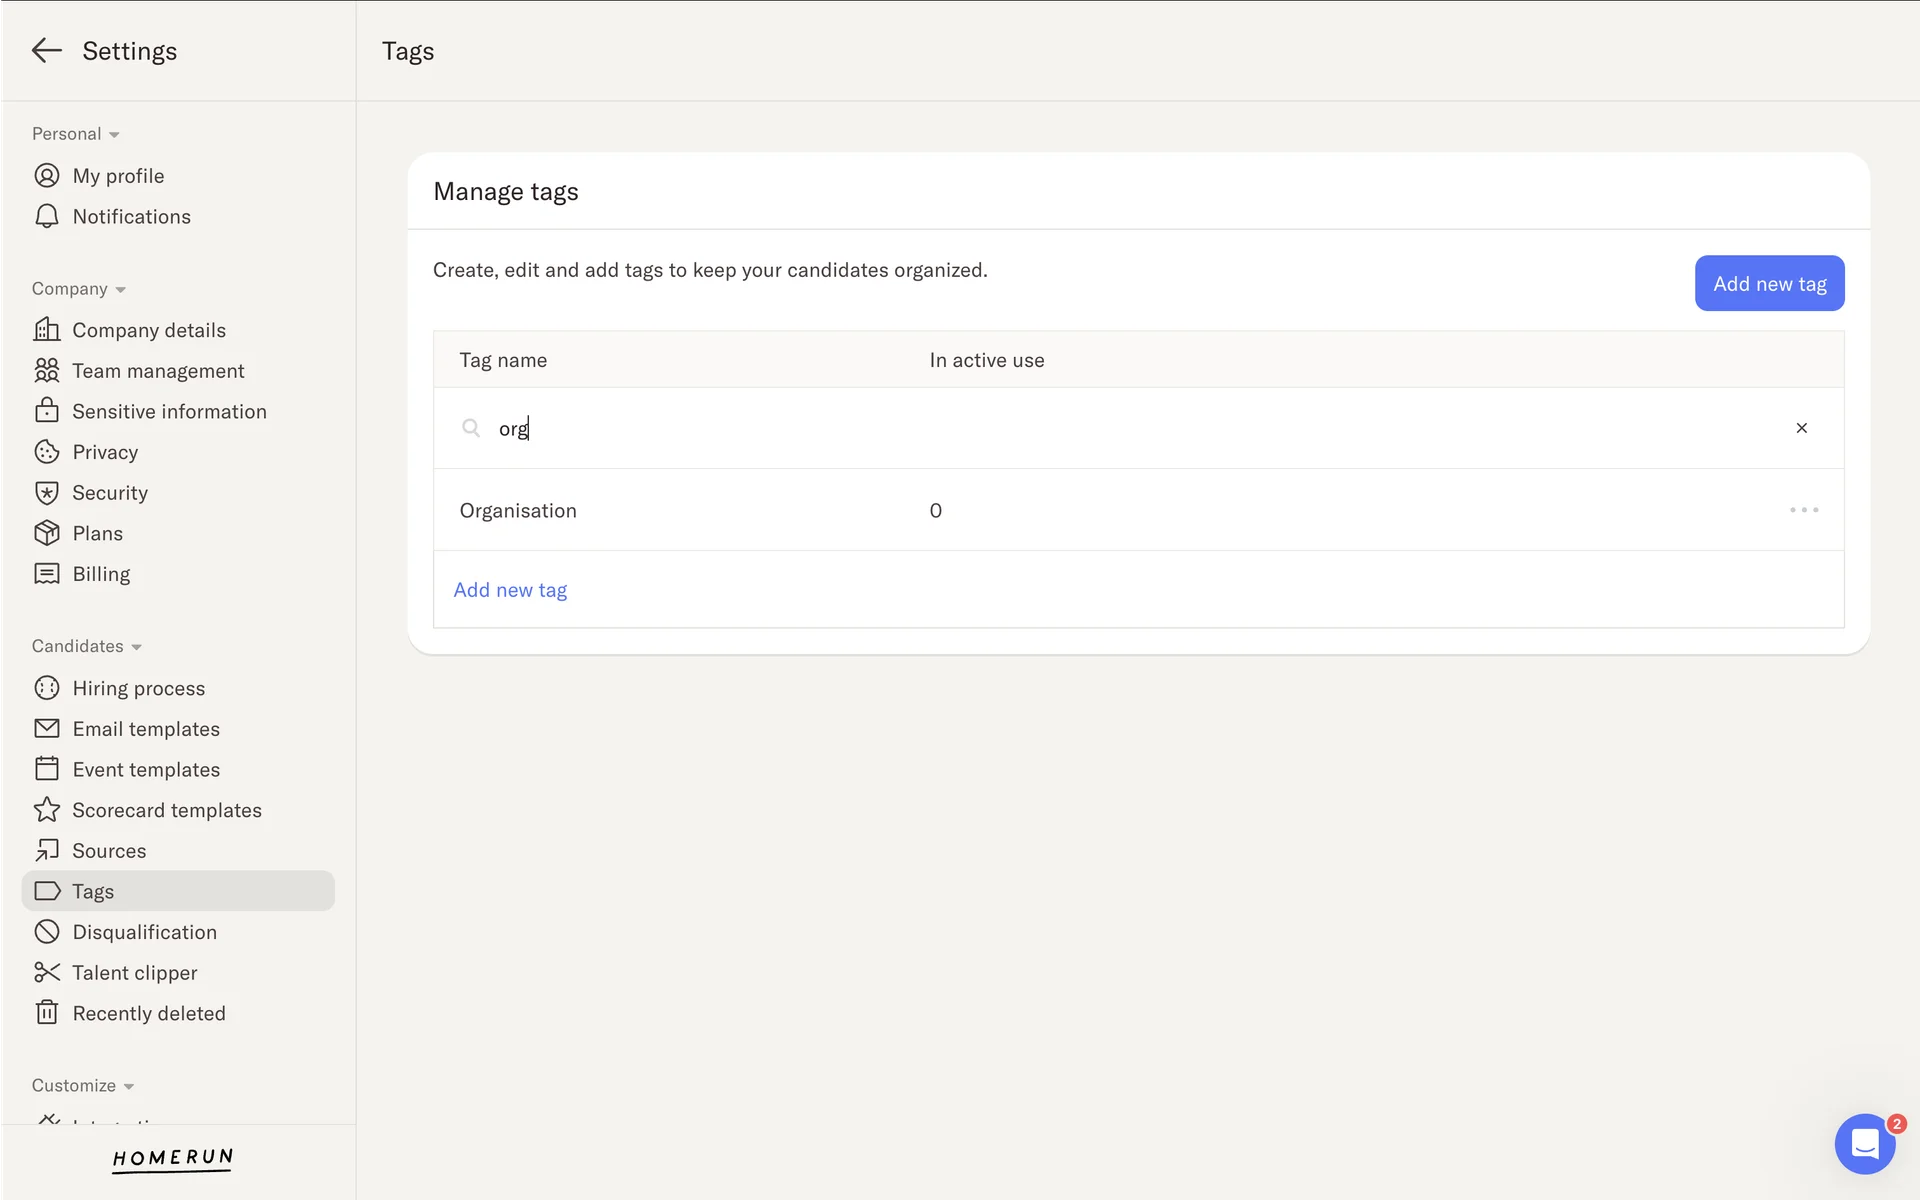Click the Notifications bell icon
This screenshot has width=1920, height=1200.
pyautogui.click(x=46, y=217)
